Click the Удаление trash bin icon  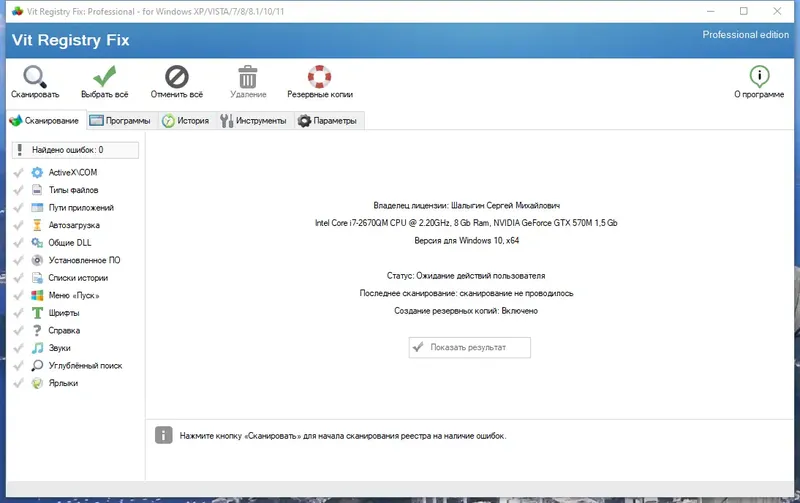248,77
